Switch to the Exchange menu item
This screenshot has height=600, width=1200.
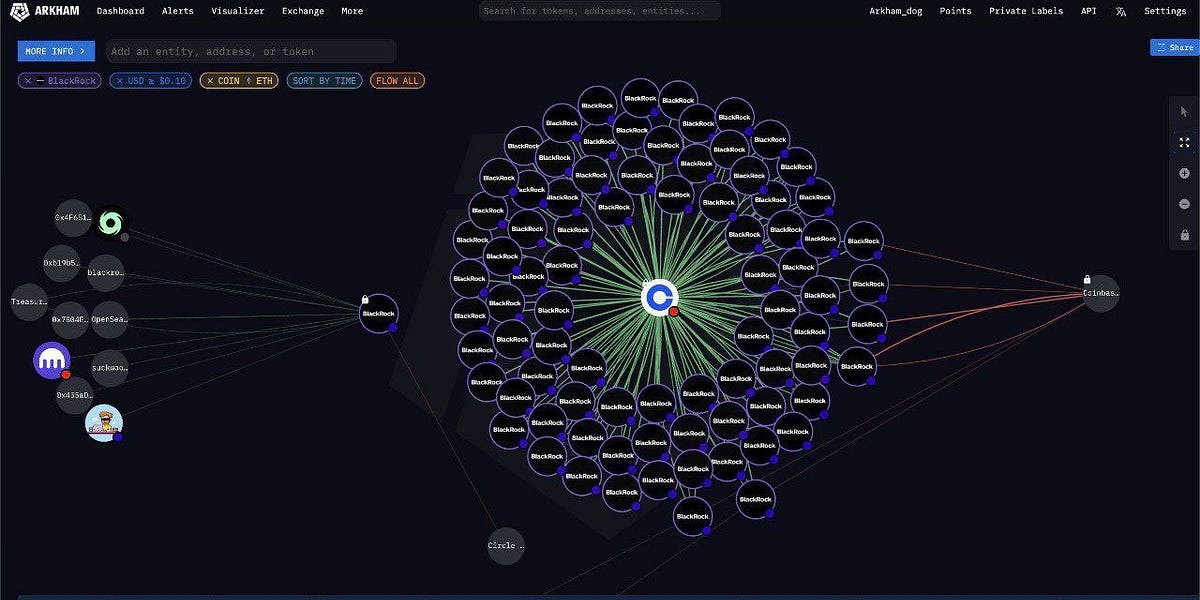pos(302,11)
